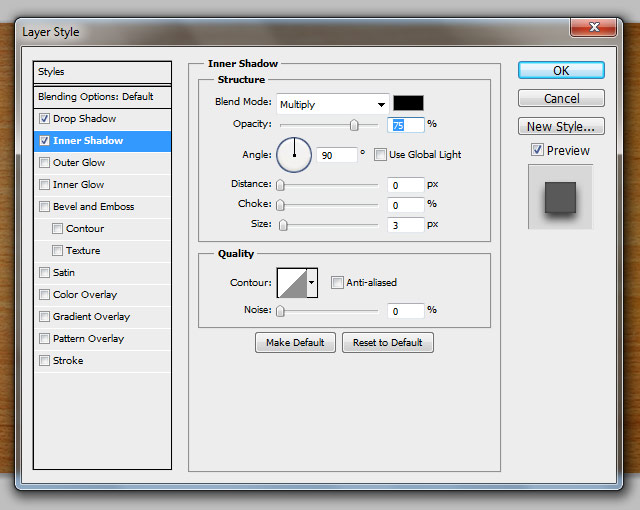
Task: Click the New Style... button
Action: pyautogui.click(x=561, y=127)
